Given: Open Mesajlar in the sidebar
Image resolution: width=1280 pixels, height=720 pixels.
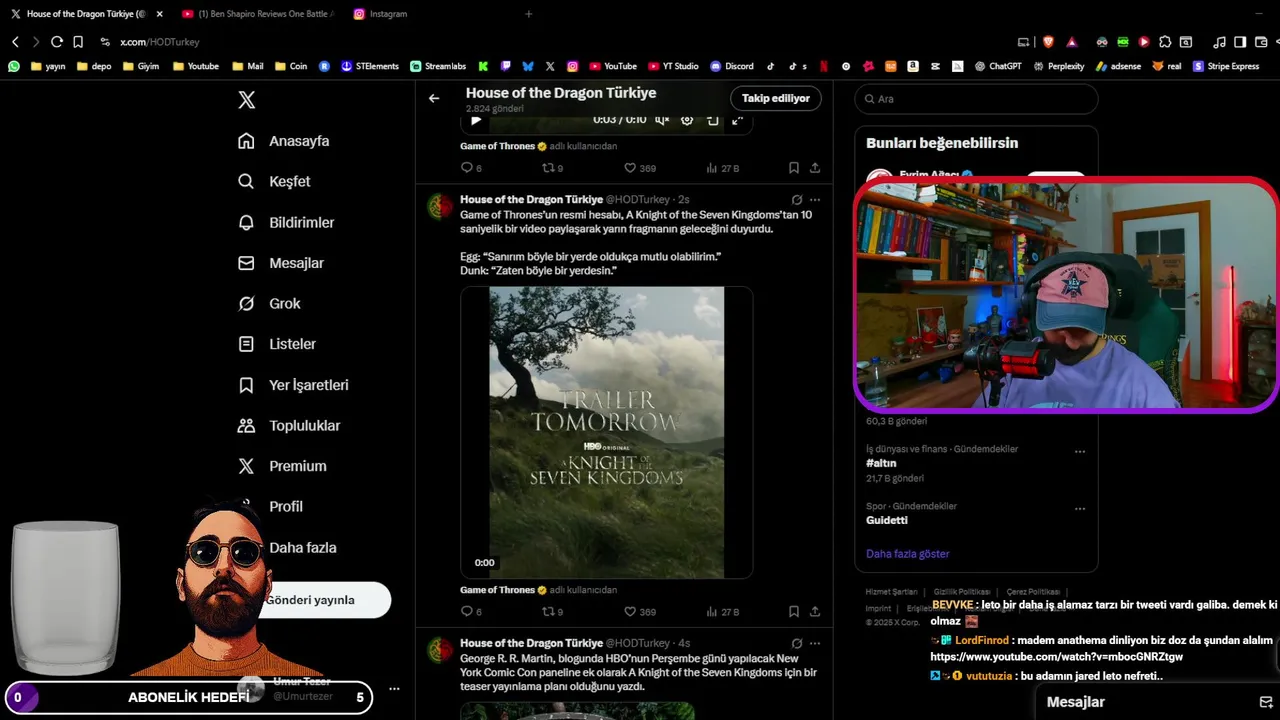Looking at the screenshot, I should tap(281, 263).
